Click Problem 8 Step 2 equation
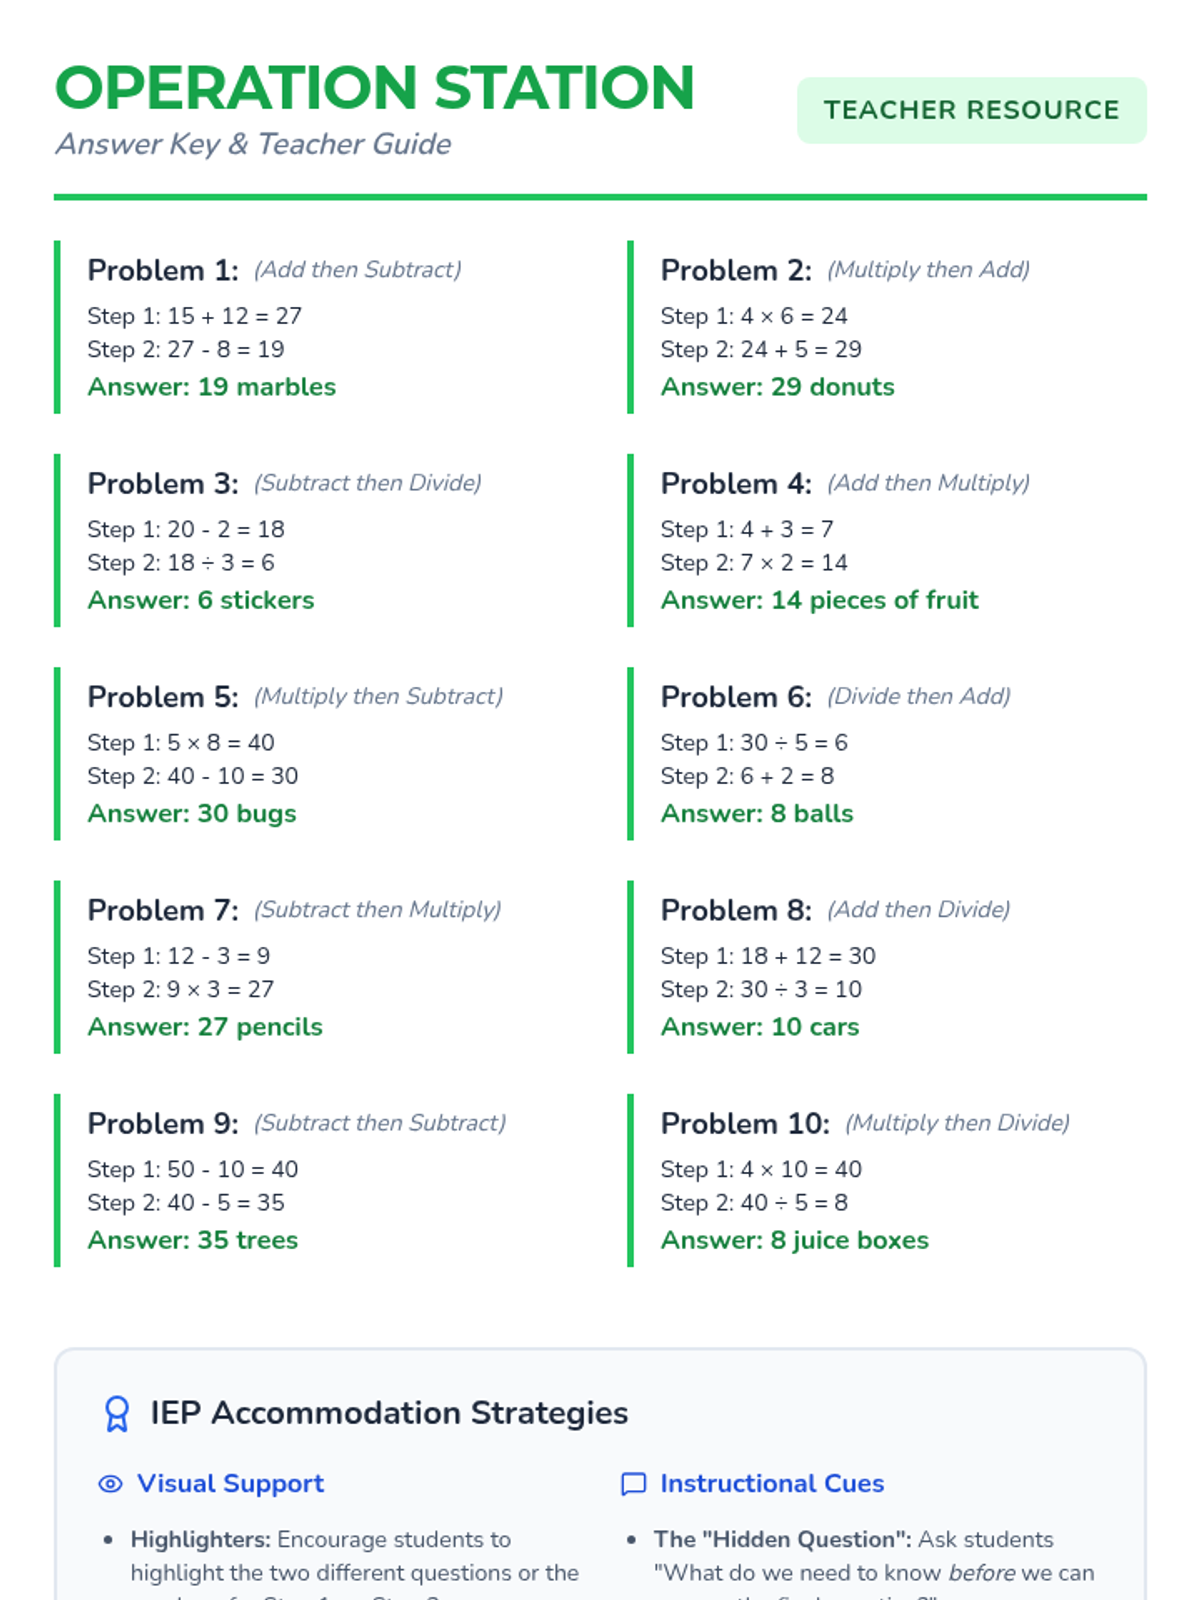 [761, 989]
